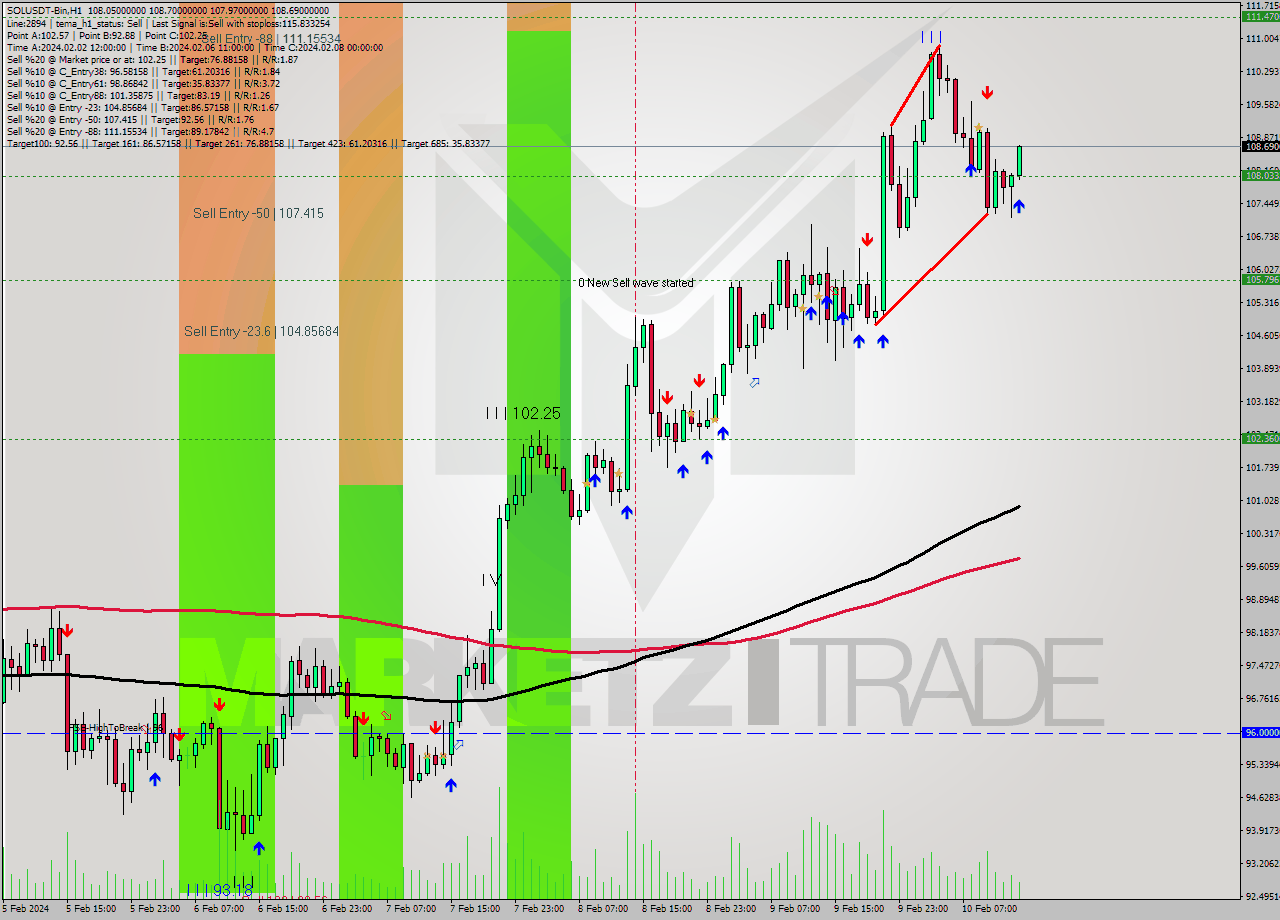Image resolution: width=1280 pixels, height=920 pixels.
Task: Click the 8 Feb 07:00 time axis label
Action: [602, 908]
